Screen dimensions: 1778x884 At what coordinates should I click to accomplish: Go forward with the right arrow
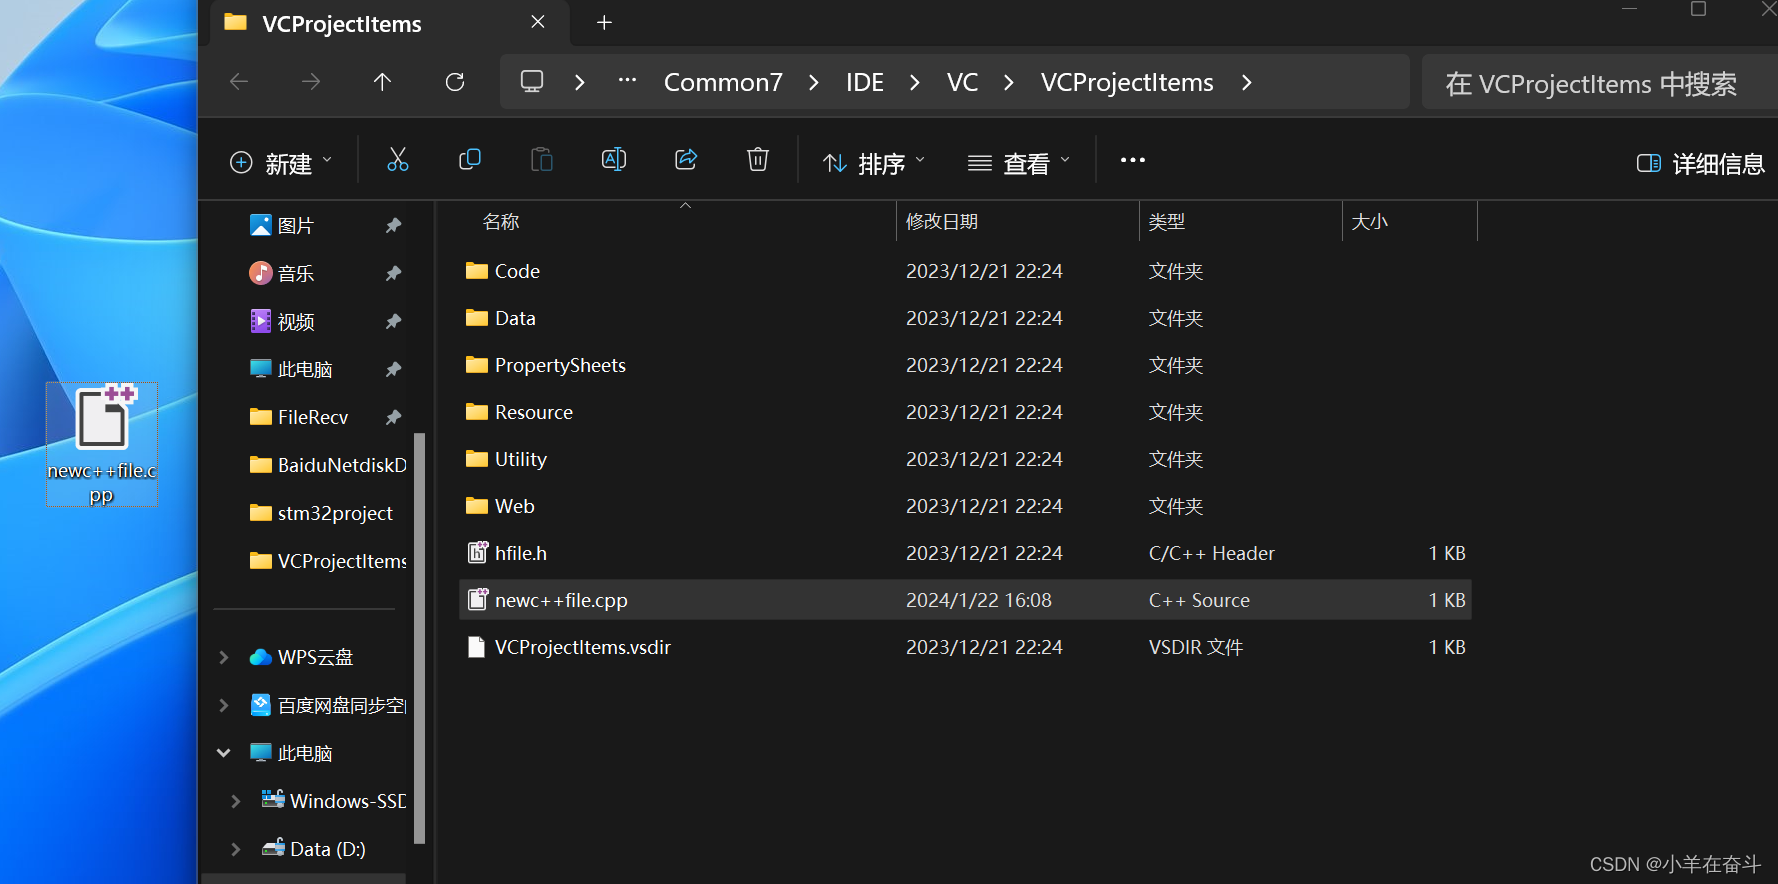pos(311,82)
